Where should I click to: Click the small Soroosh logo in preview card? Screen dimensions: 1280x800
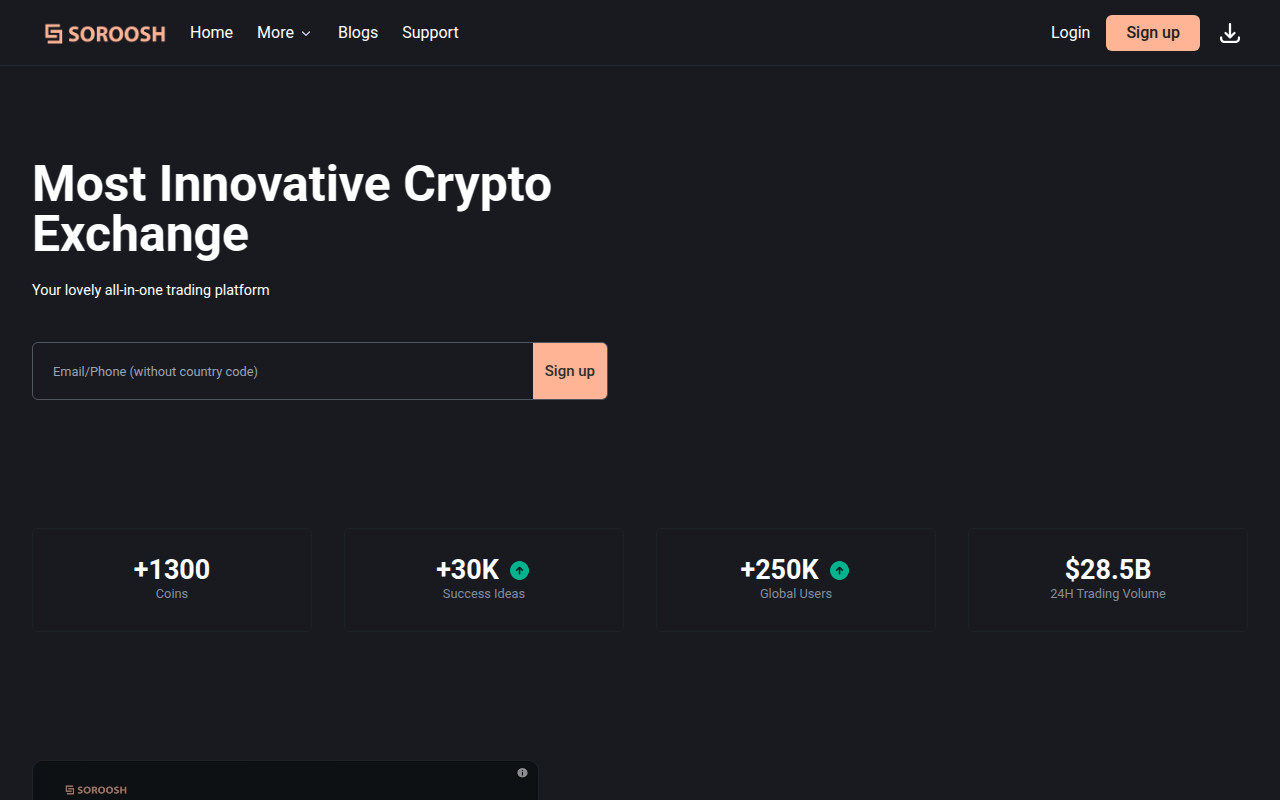(x=96, y=790)
